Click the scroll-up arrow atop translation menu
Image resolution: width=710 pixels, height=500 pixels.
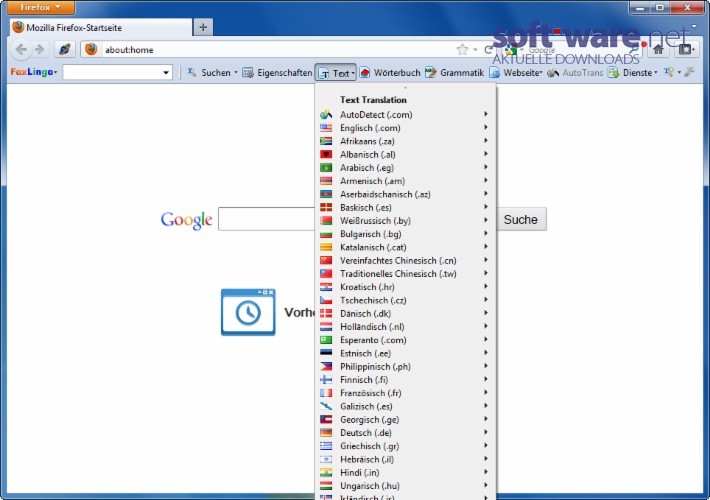(x=405, y=88)
